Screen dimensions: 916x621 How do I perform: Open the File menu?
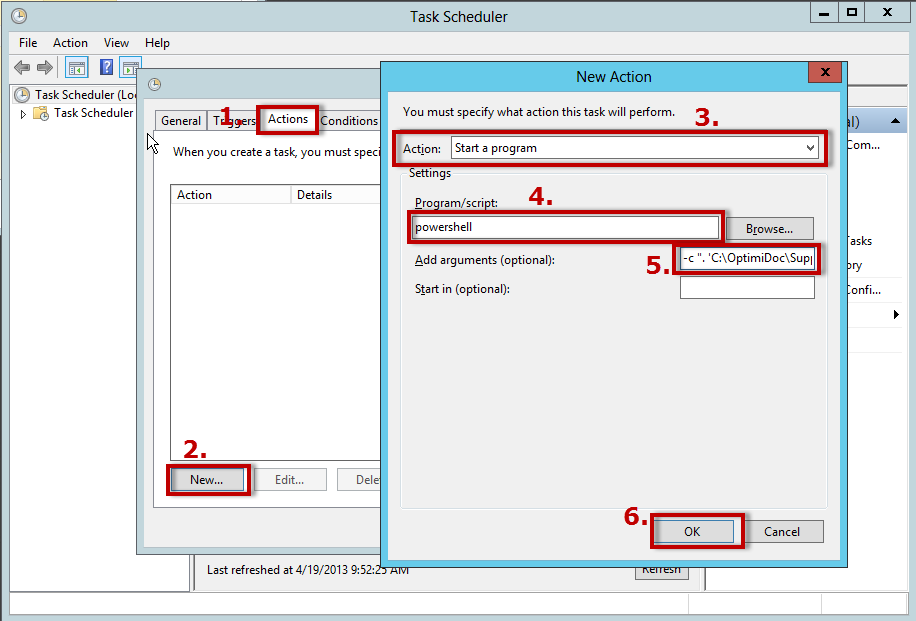(28, 43)
